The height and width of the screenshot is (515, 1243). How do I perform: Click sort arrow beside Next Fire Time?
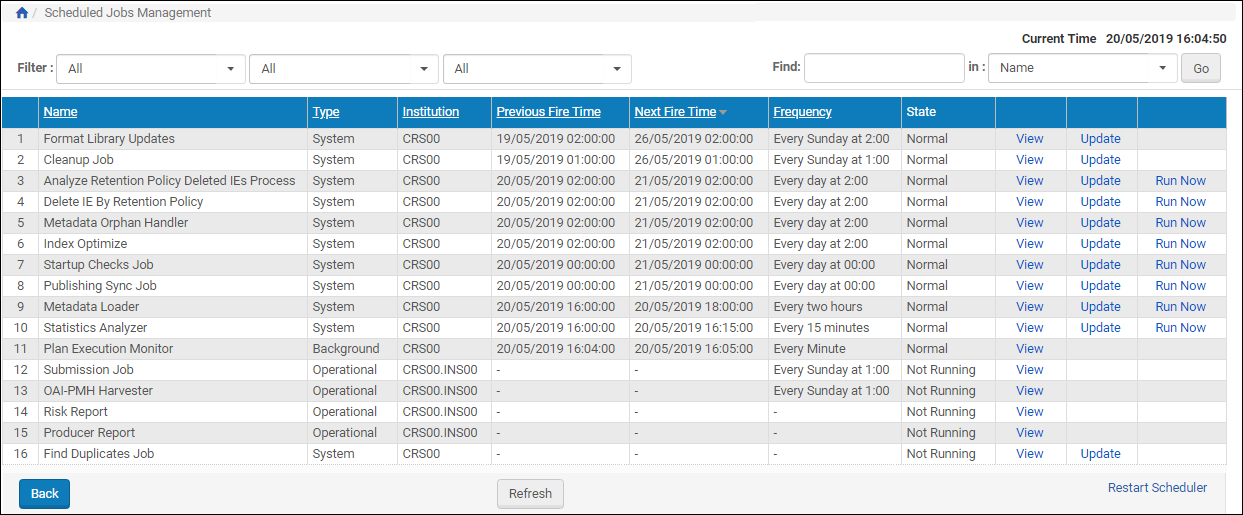pyautogui.click(x=723, y=112)
